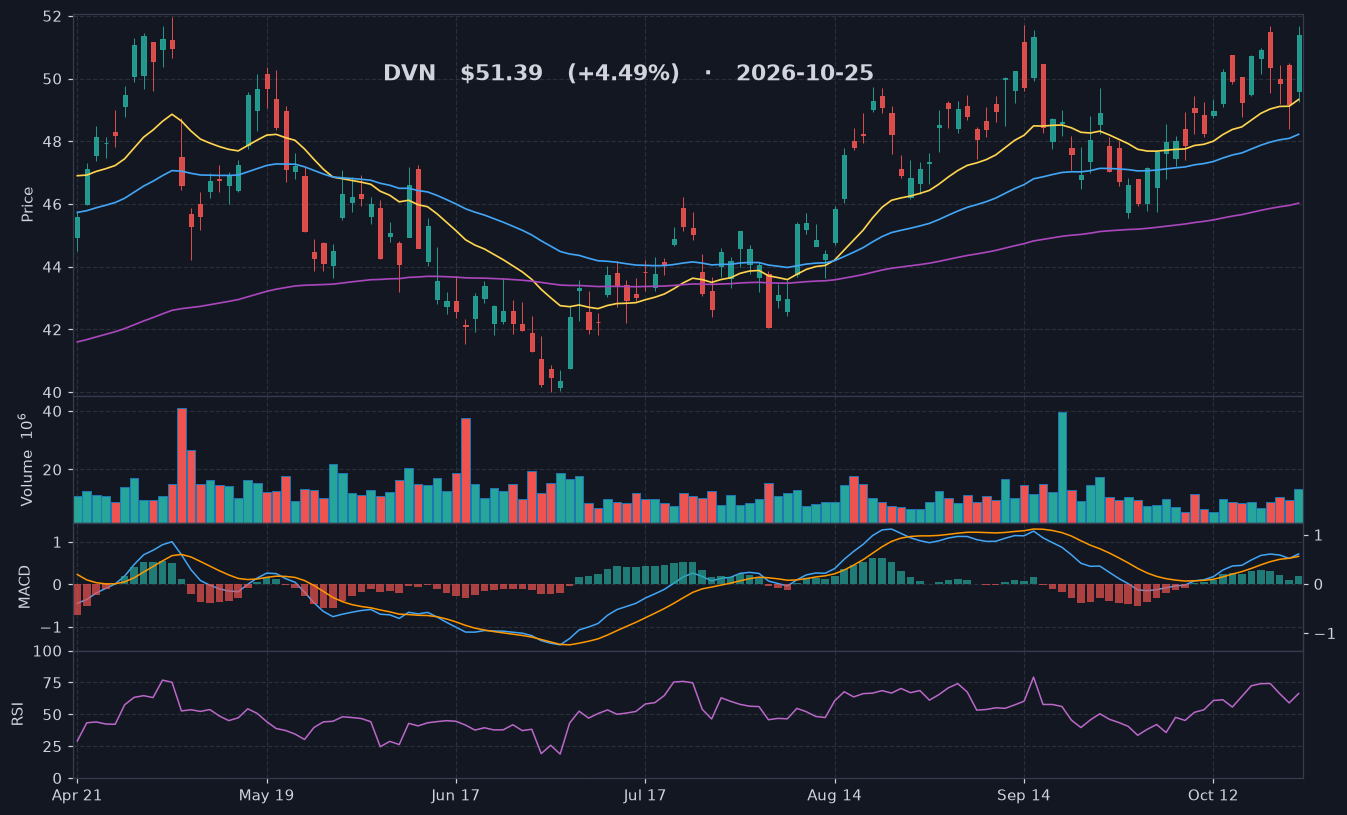The width and height of the screenshot is (1347, 815).
Task: Click the 44 price tick label
Action: (53, 268)
